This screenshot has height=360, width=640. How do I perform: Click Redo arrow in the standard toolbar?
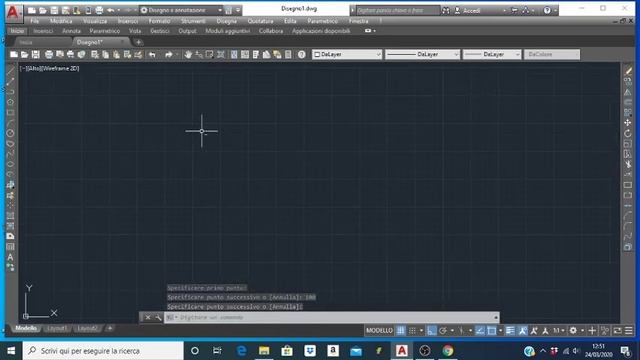[168, 54]
